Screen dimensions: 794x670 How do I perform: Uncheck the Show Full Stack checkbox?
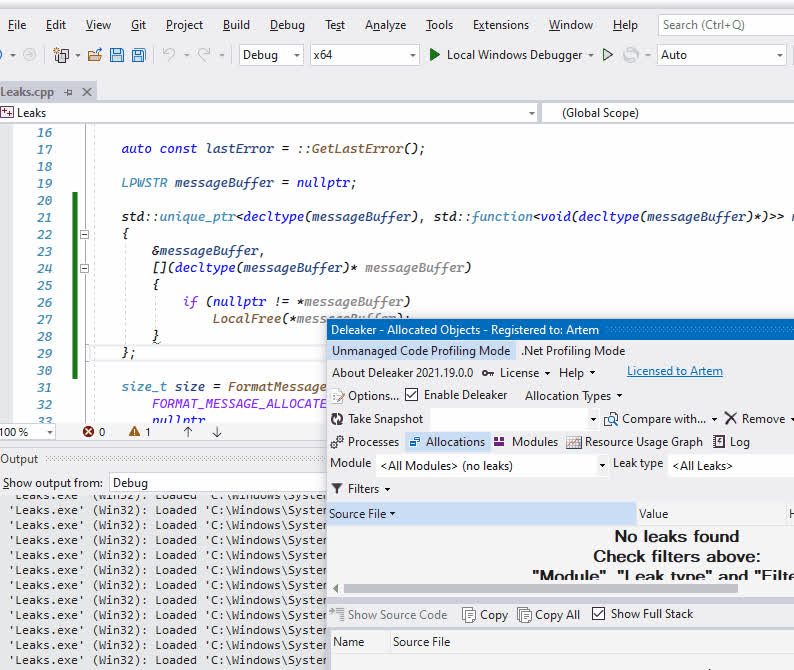[598, 614]
